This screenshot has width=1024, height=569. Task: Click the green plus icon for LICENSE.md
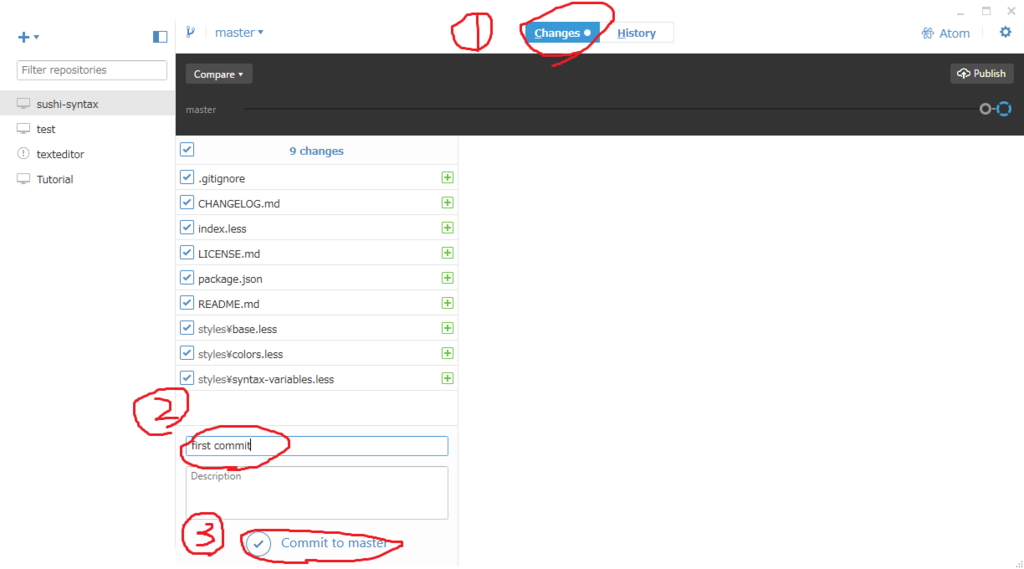point(447,253)
